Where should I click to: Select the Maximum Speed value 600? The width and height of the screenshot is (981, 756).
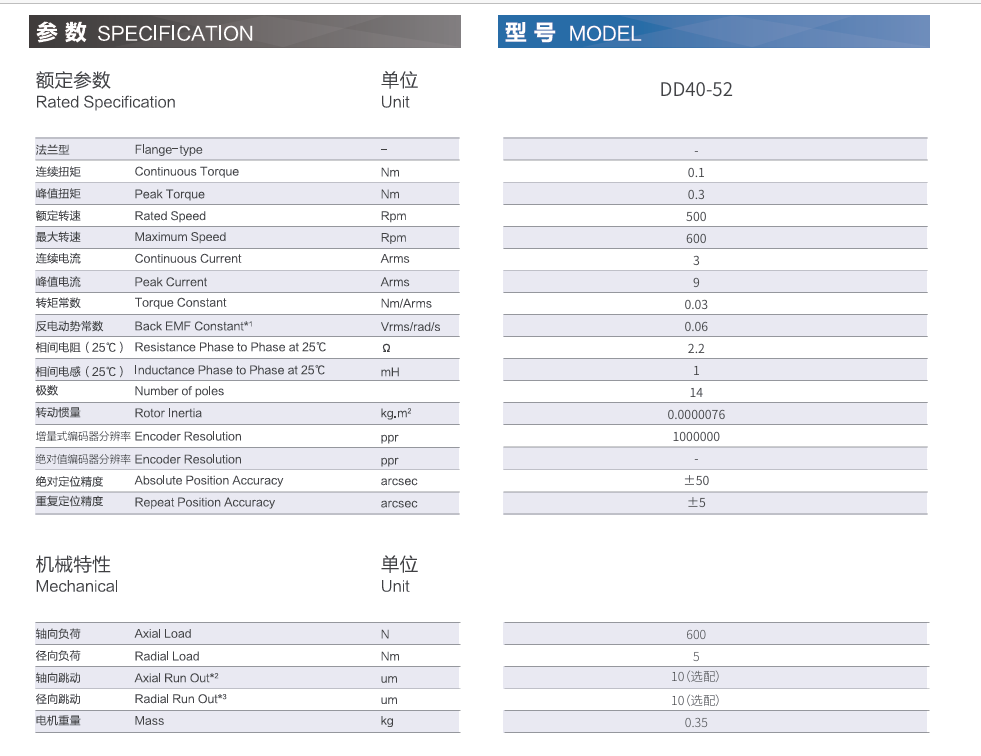(x=696, y=238)
